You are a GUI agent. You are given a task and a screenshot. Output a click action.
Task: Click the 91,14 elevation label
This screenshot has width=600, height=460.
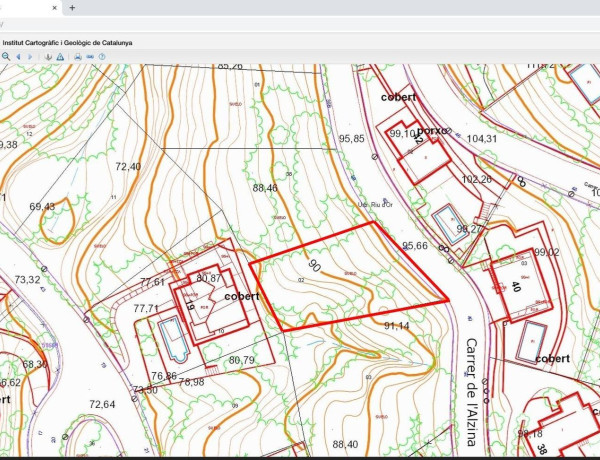[396, 325]
